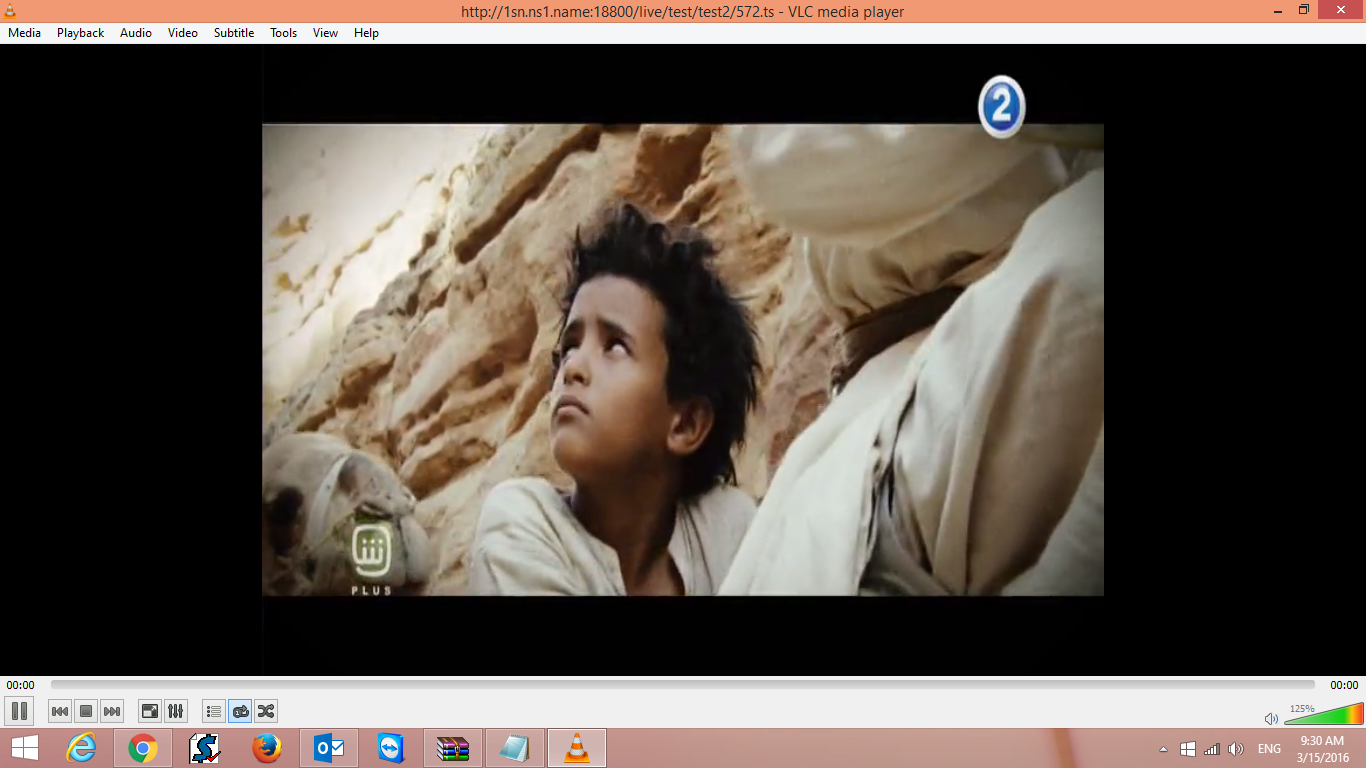
Task: Toggle random shuffle playback
Action: tap(266, 711)
